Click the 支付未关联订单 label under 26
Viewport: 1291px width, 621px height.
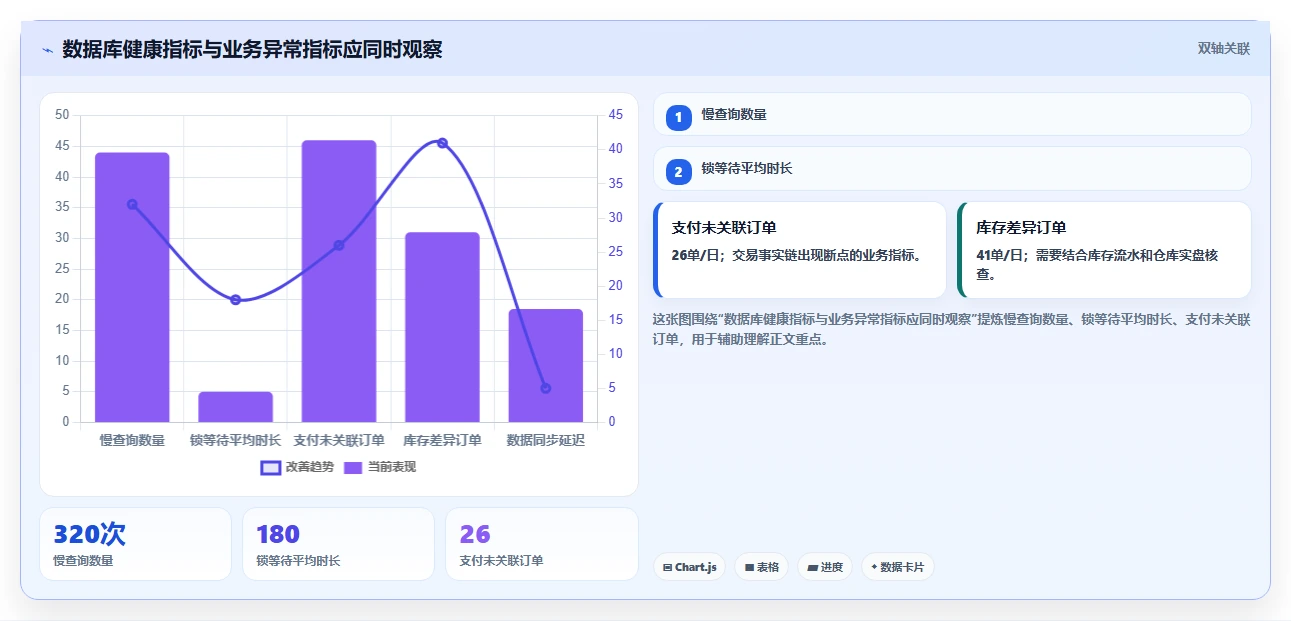click(x=501, y=561)
